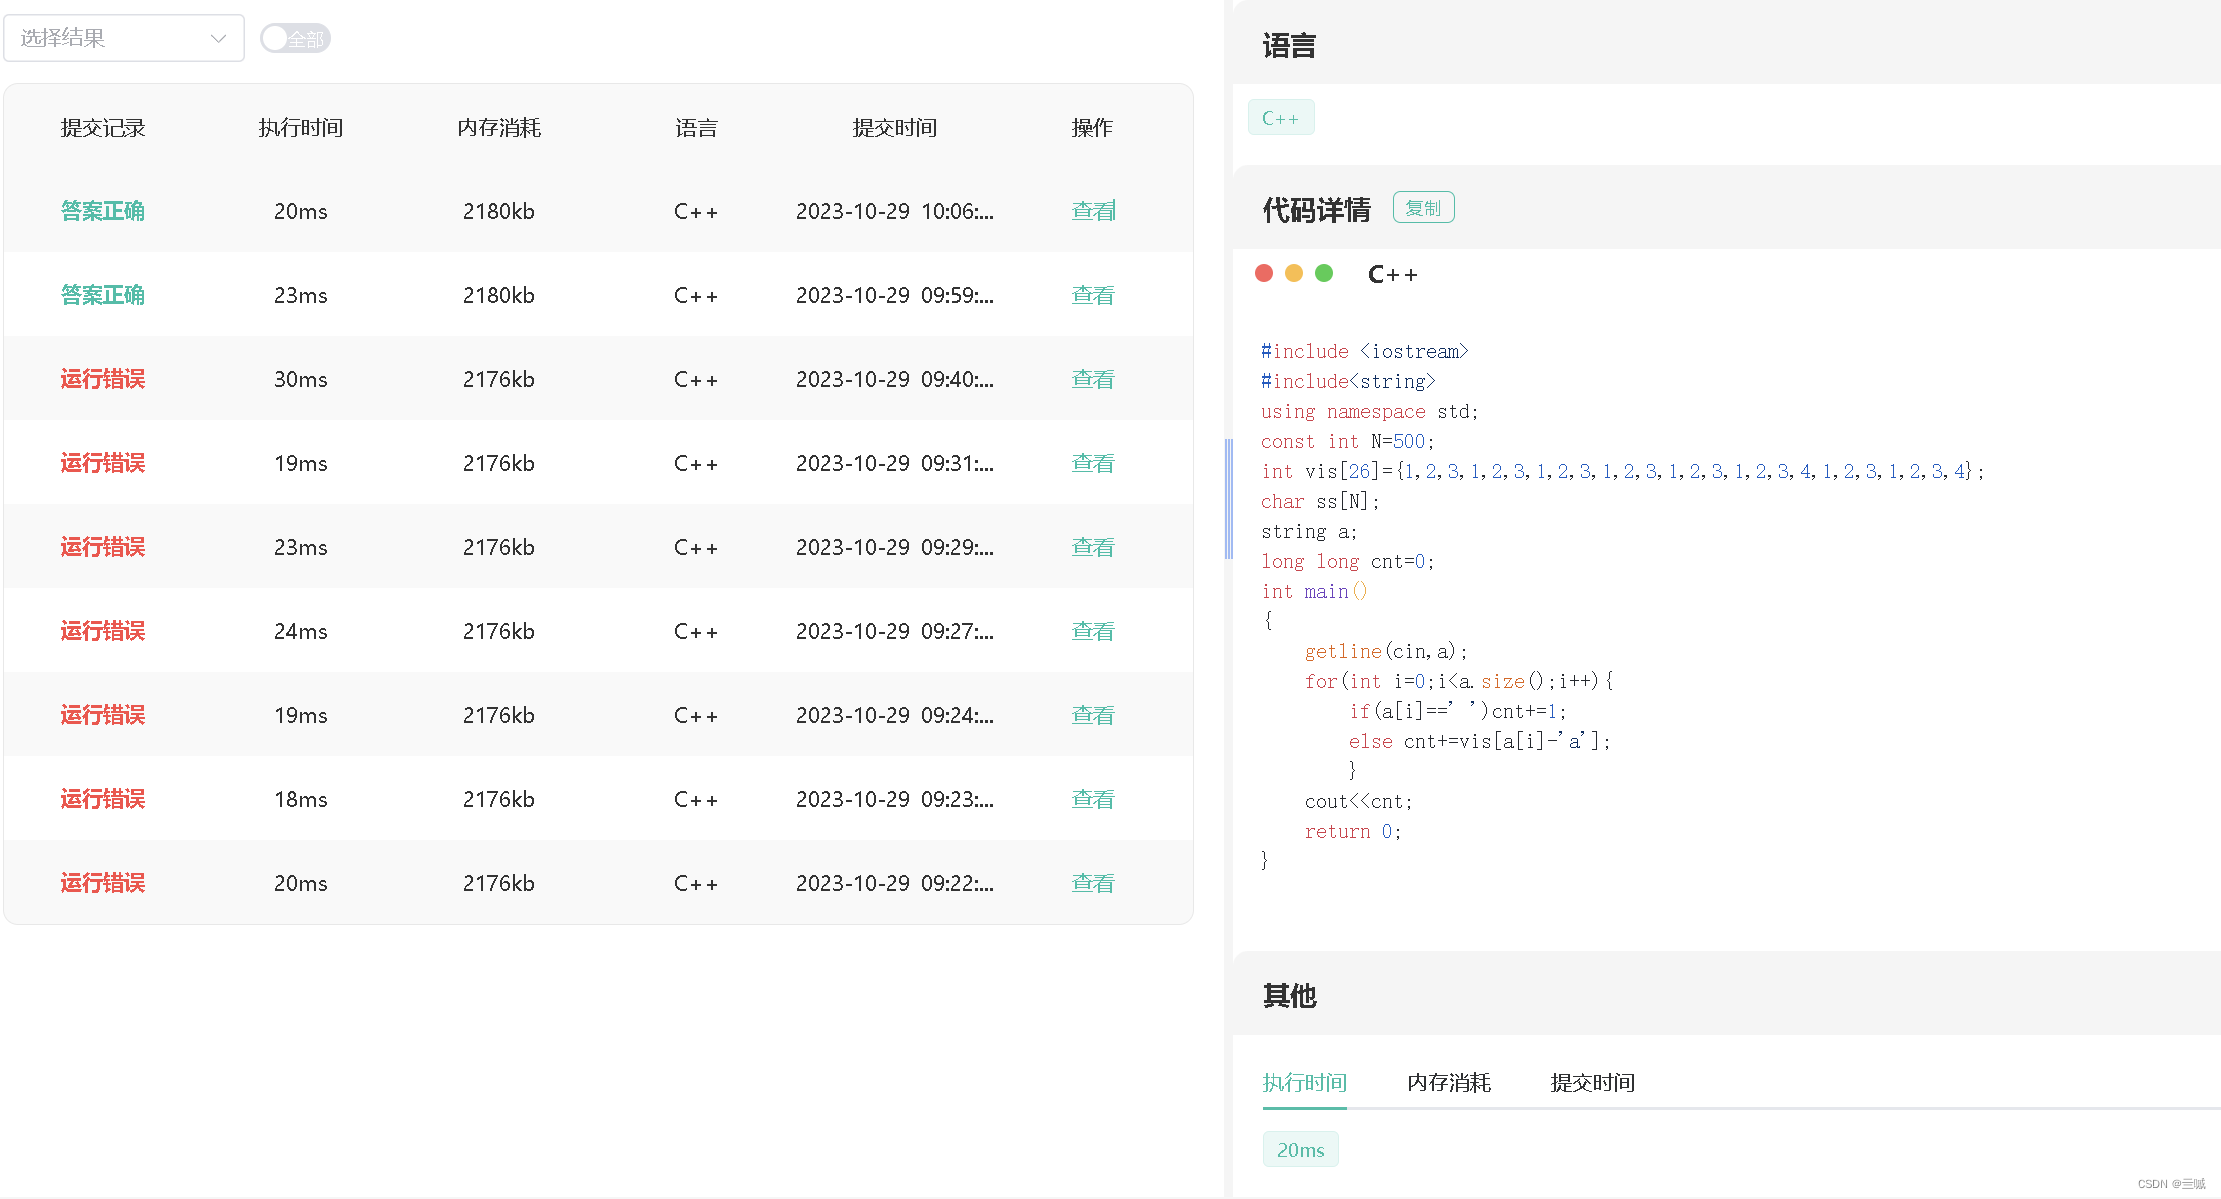Screen dimensions: 2221x1199
Task: Click the panel divider scrollbar handle
Action: pos(1229,498)
